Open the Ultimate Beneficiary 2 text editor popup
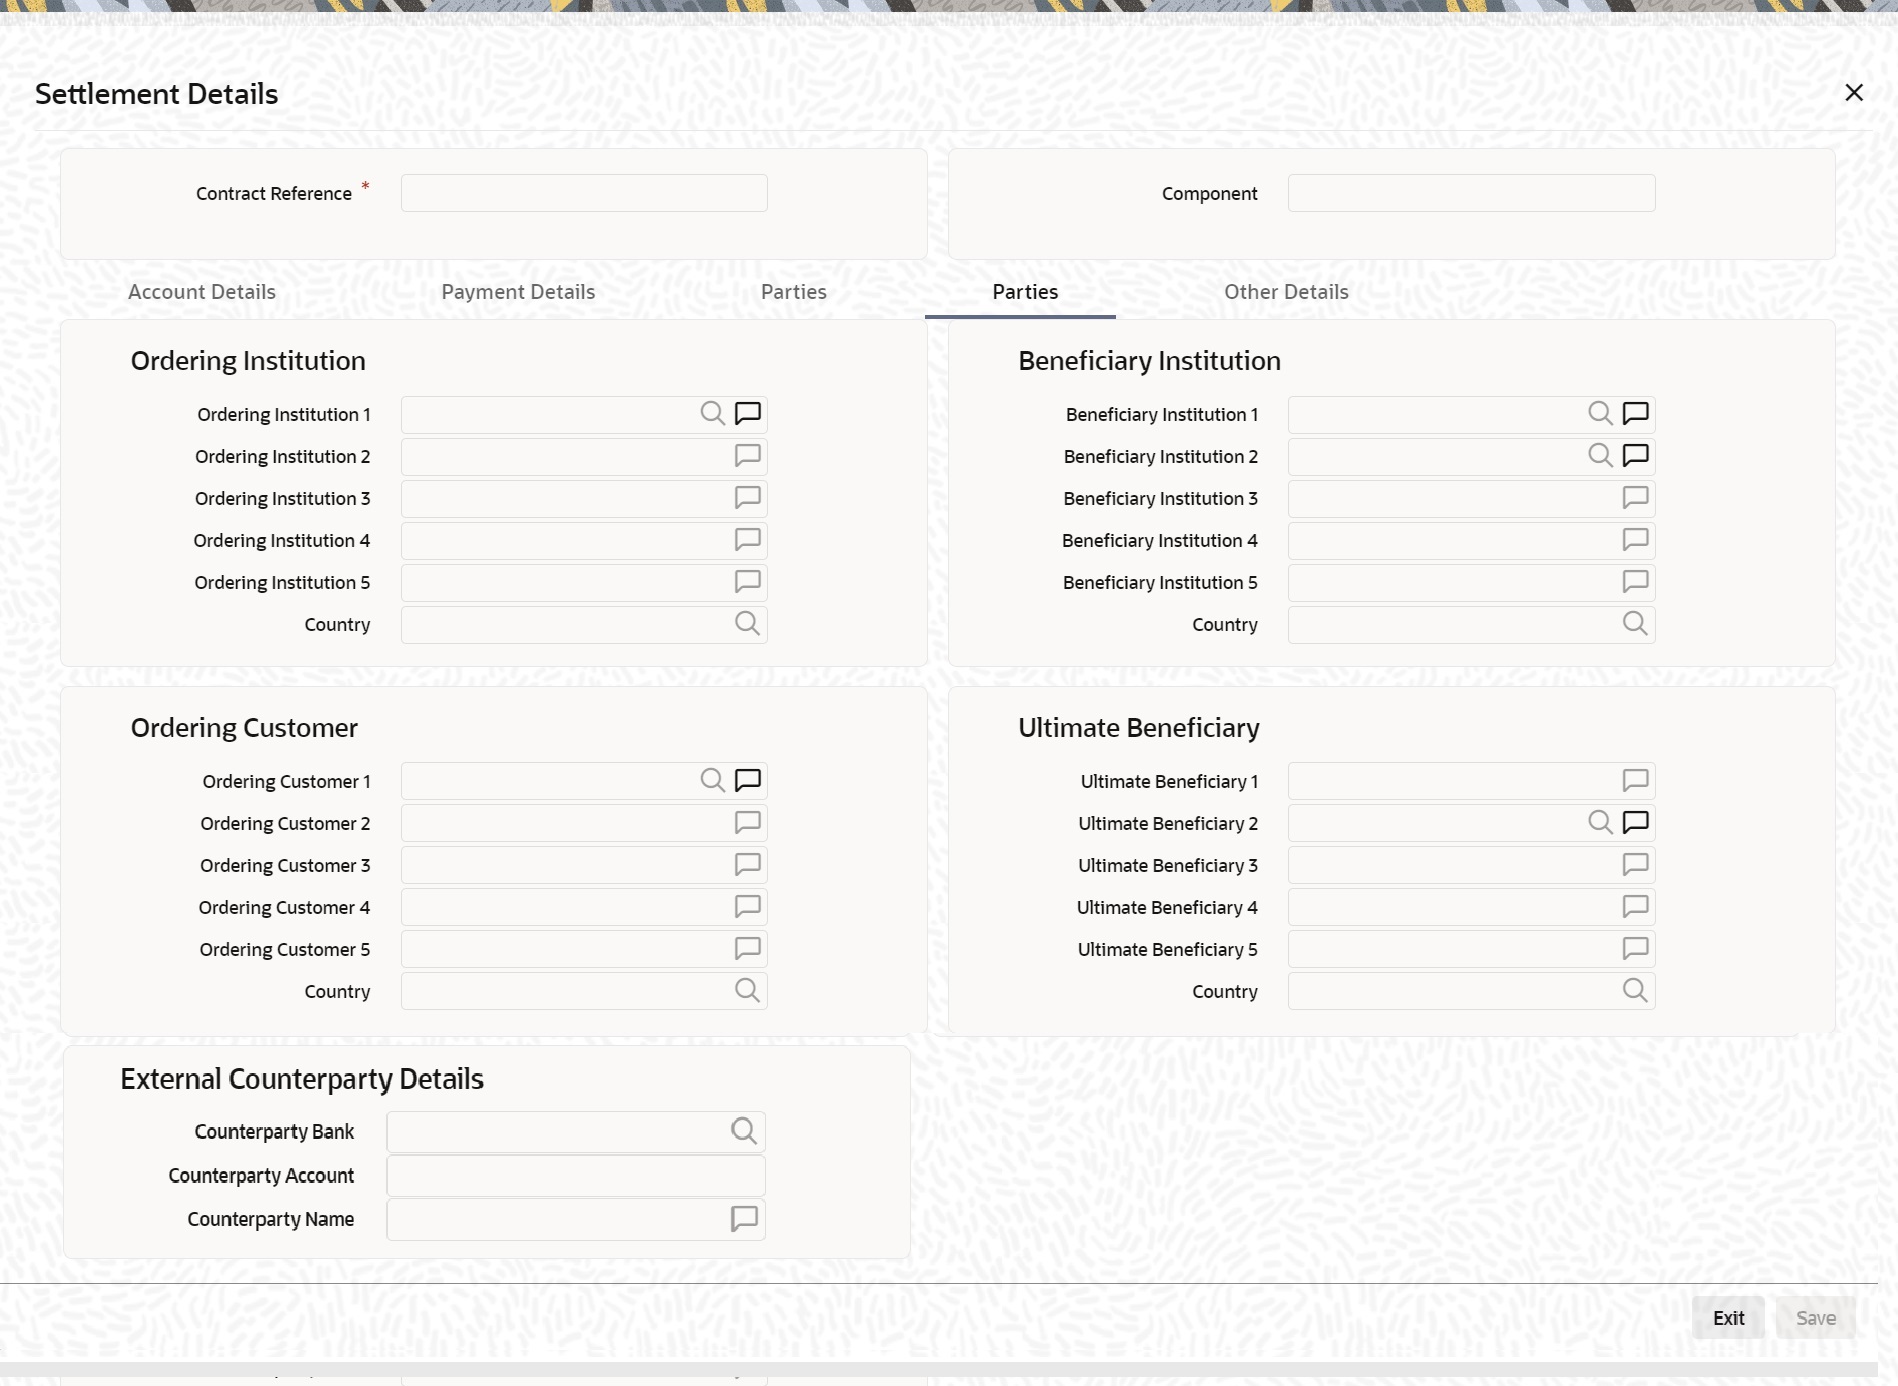This screenshot has width=1898, height=1386. pyautogui.click(x=1636, y=823)
